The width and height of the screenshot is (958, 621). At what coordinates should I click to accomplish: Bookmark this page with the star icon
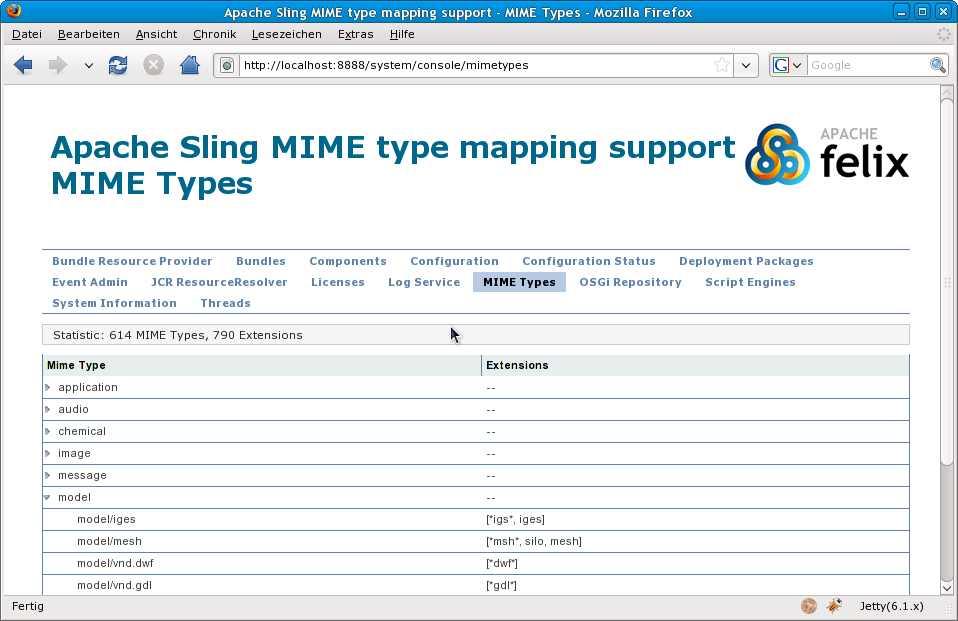click(x=722, y=65)
